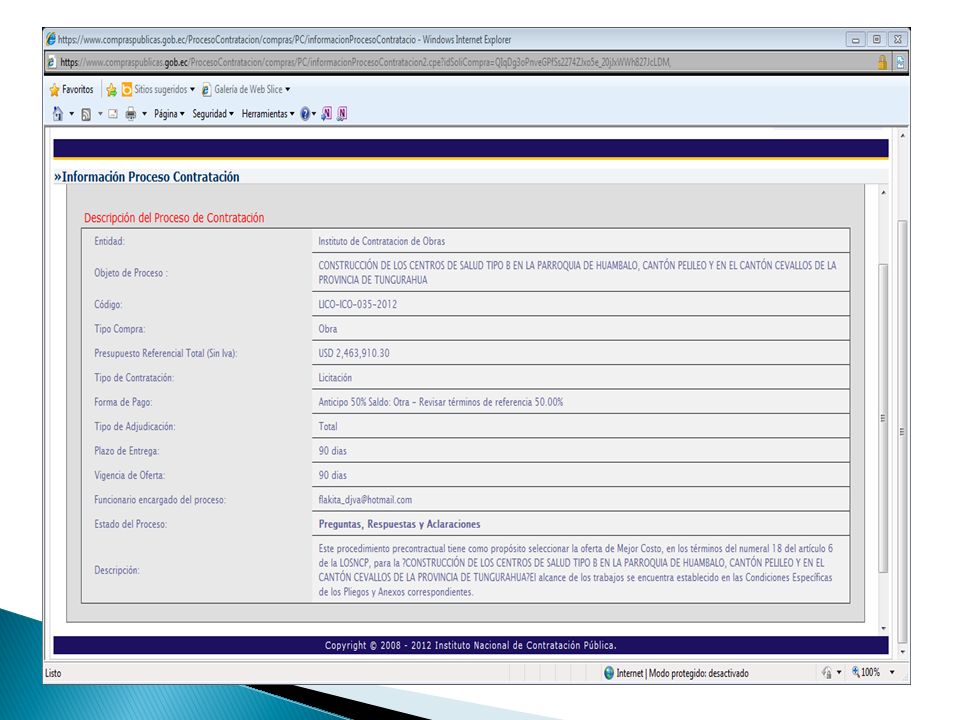
Task: Click the Descripción del Proceso de Contratación title
Action: (x=174, y=218)
